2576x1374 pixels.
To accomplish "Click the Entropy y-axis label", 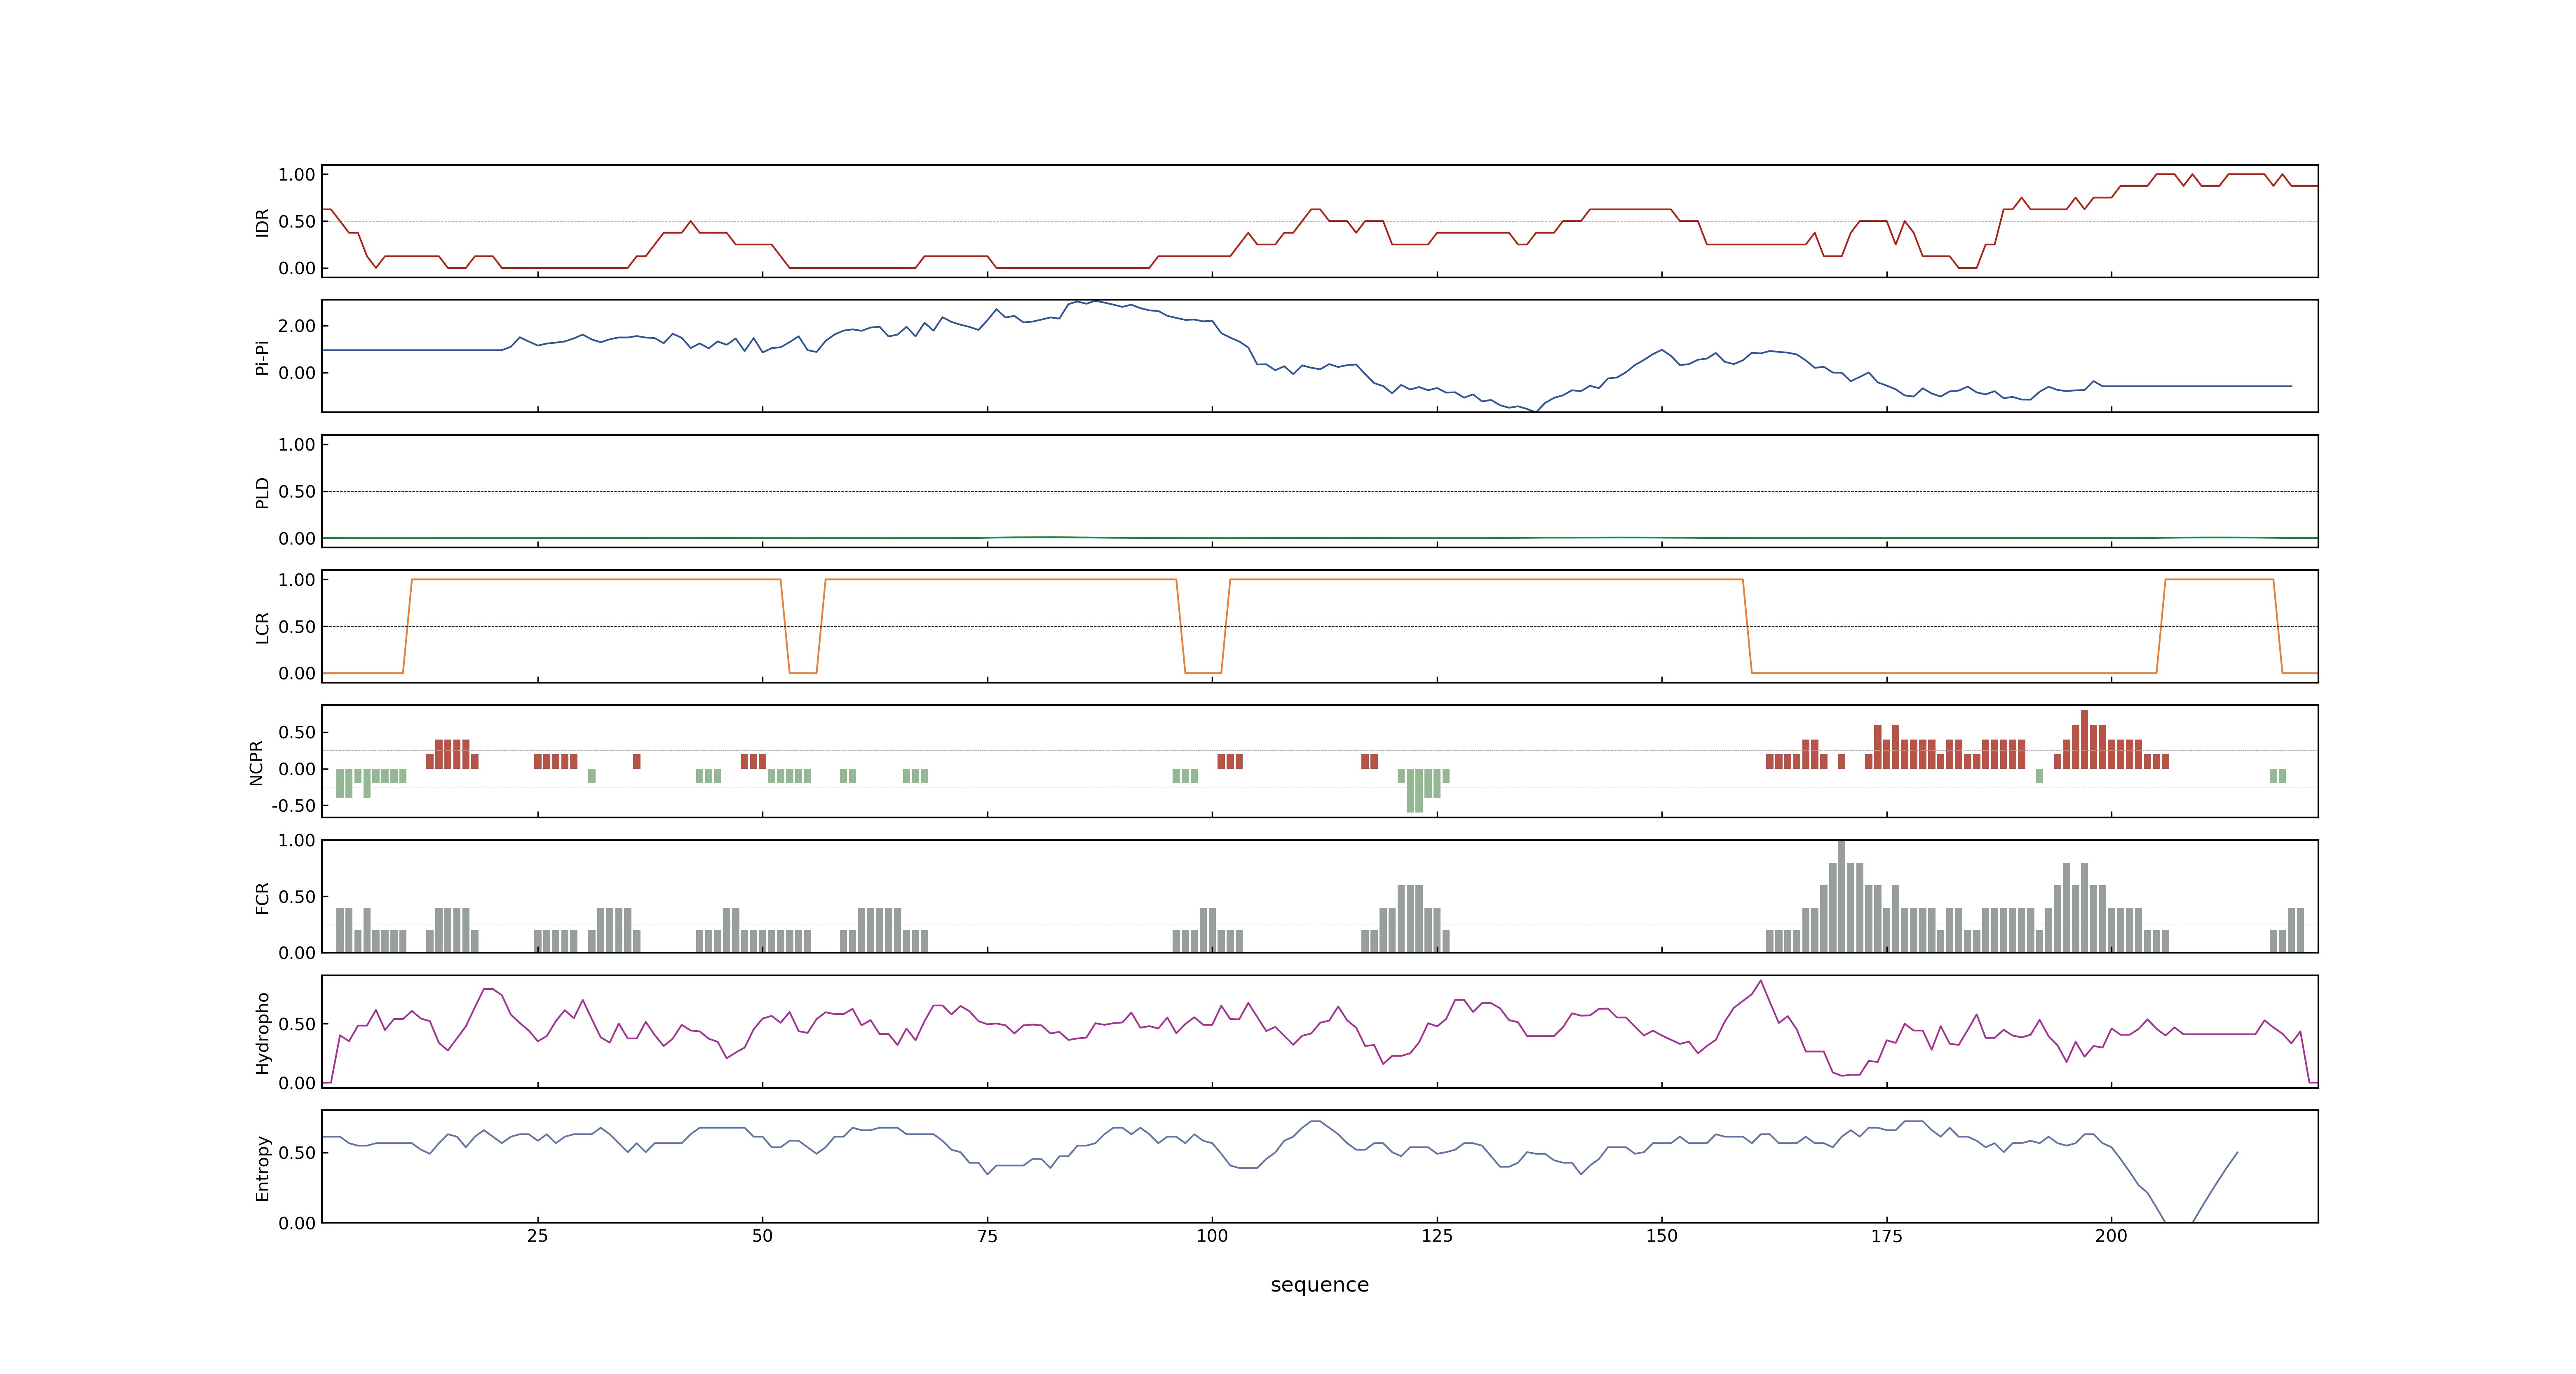I will tap(262, 1167).
